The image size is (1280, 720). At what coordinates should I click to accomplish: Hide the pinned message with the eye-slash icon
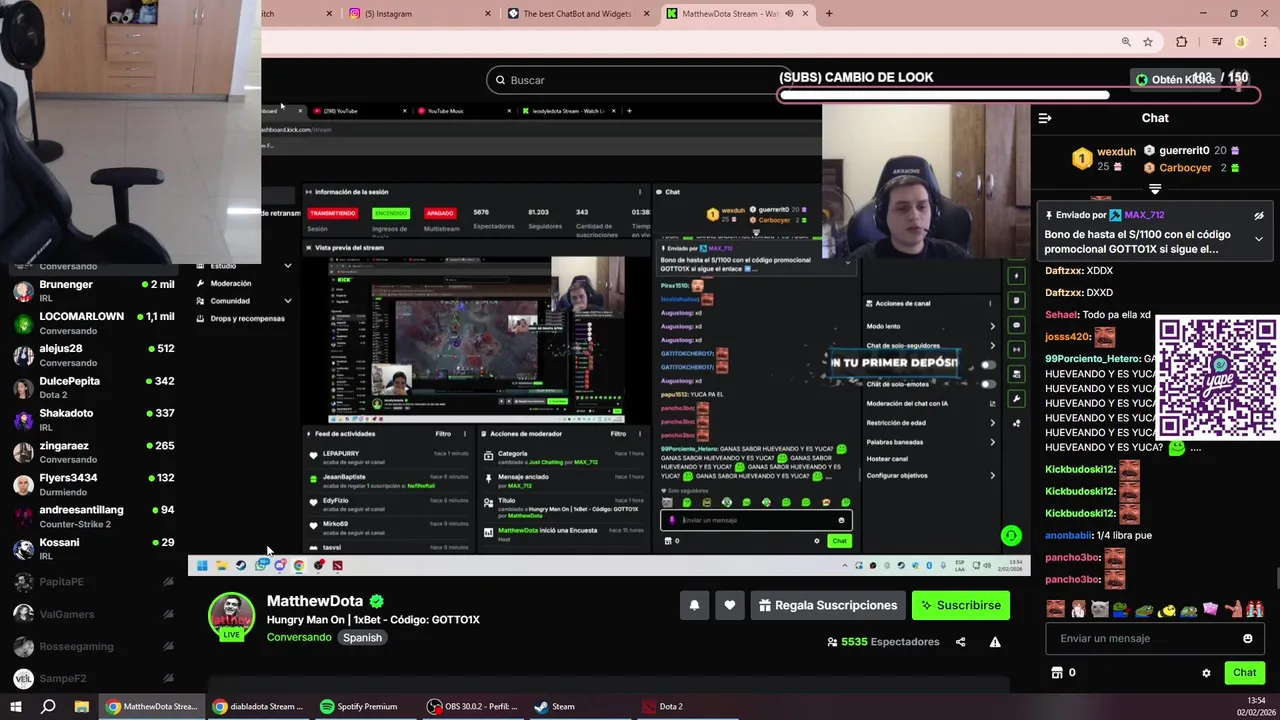point(1259,215)
